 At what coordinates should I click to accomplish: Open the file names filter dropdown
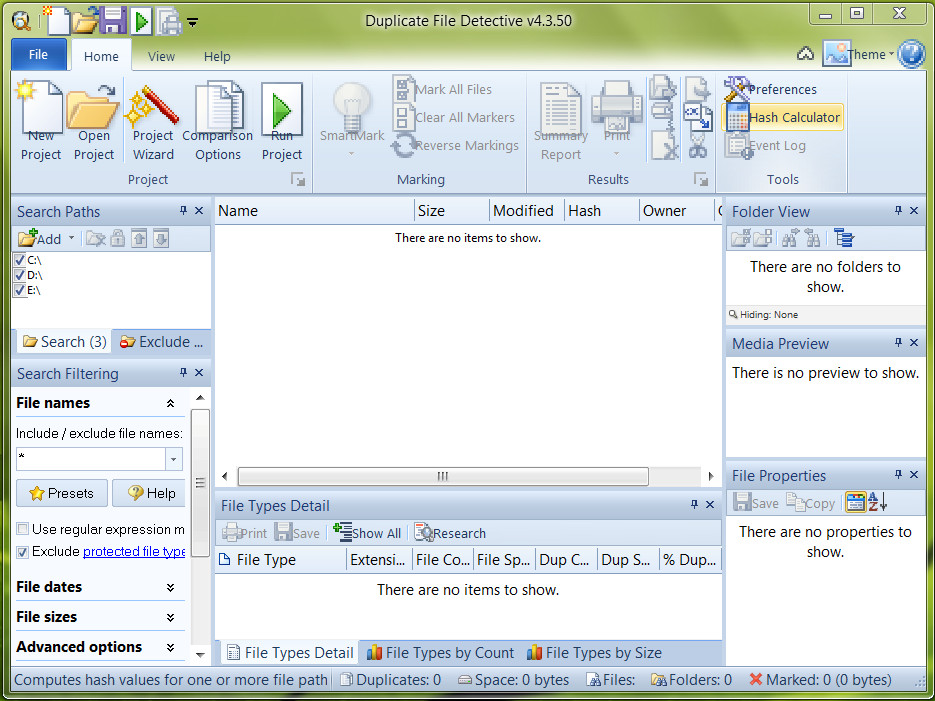coord(174,460)
